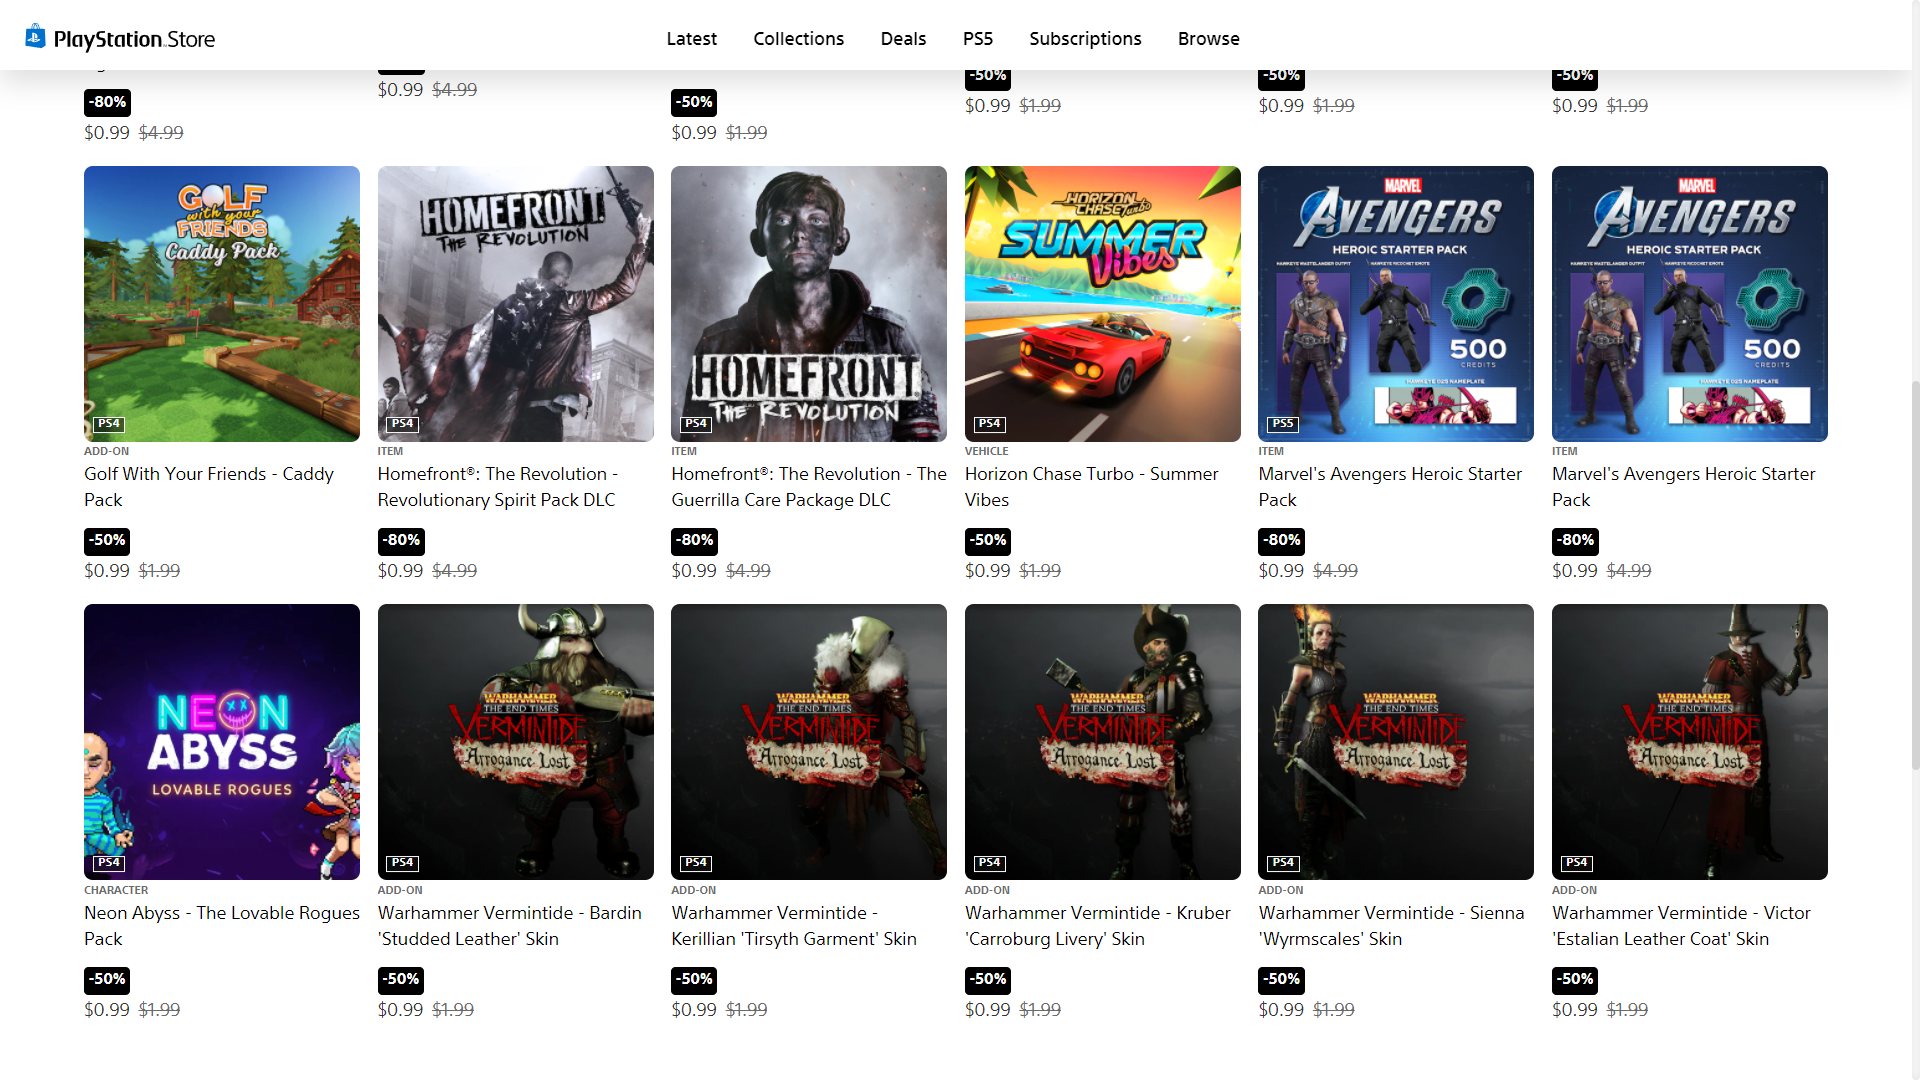Image resolution: width=1920 pixels, height=1080 pixels.
Task: Open the Browse nav item
Action: tap(1208, 39)
